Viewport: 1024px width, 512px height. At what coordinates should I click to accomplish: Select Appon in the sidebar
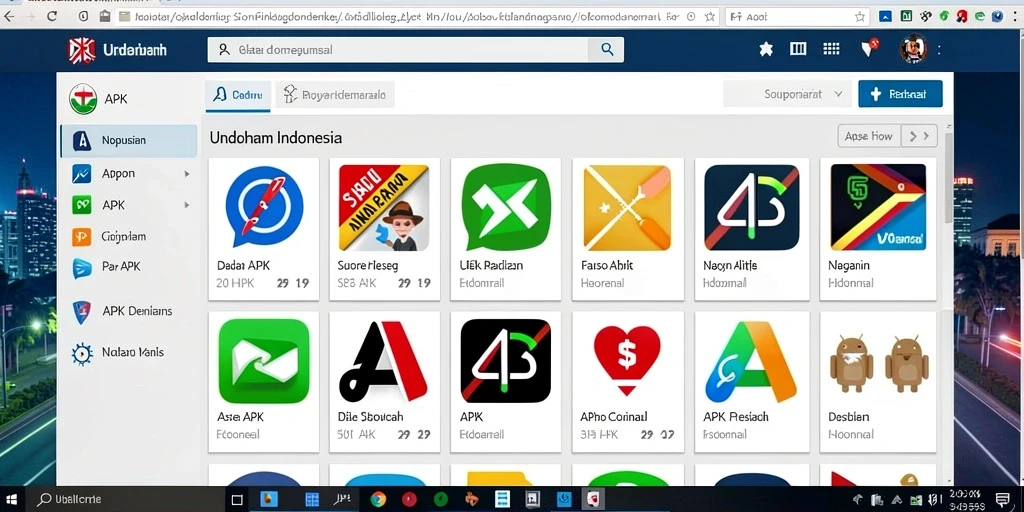coord(129,174)
